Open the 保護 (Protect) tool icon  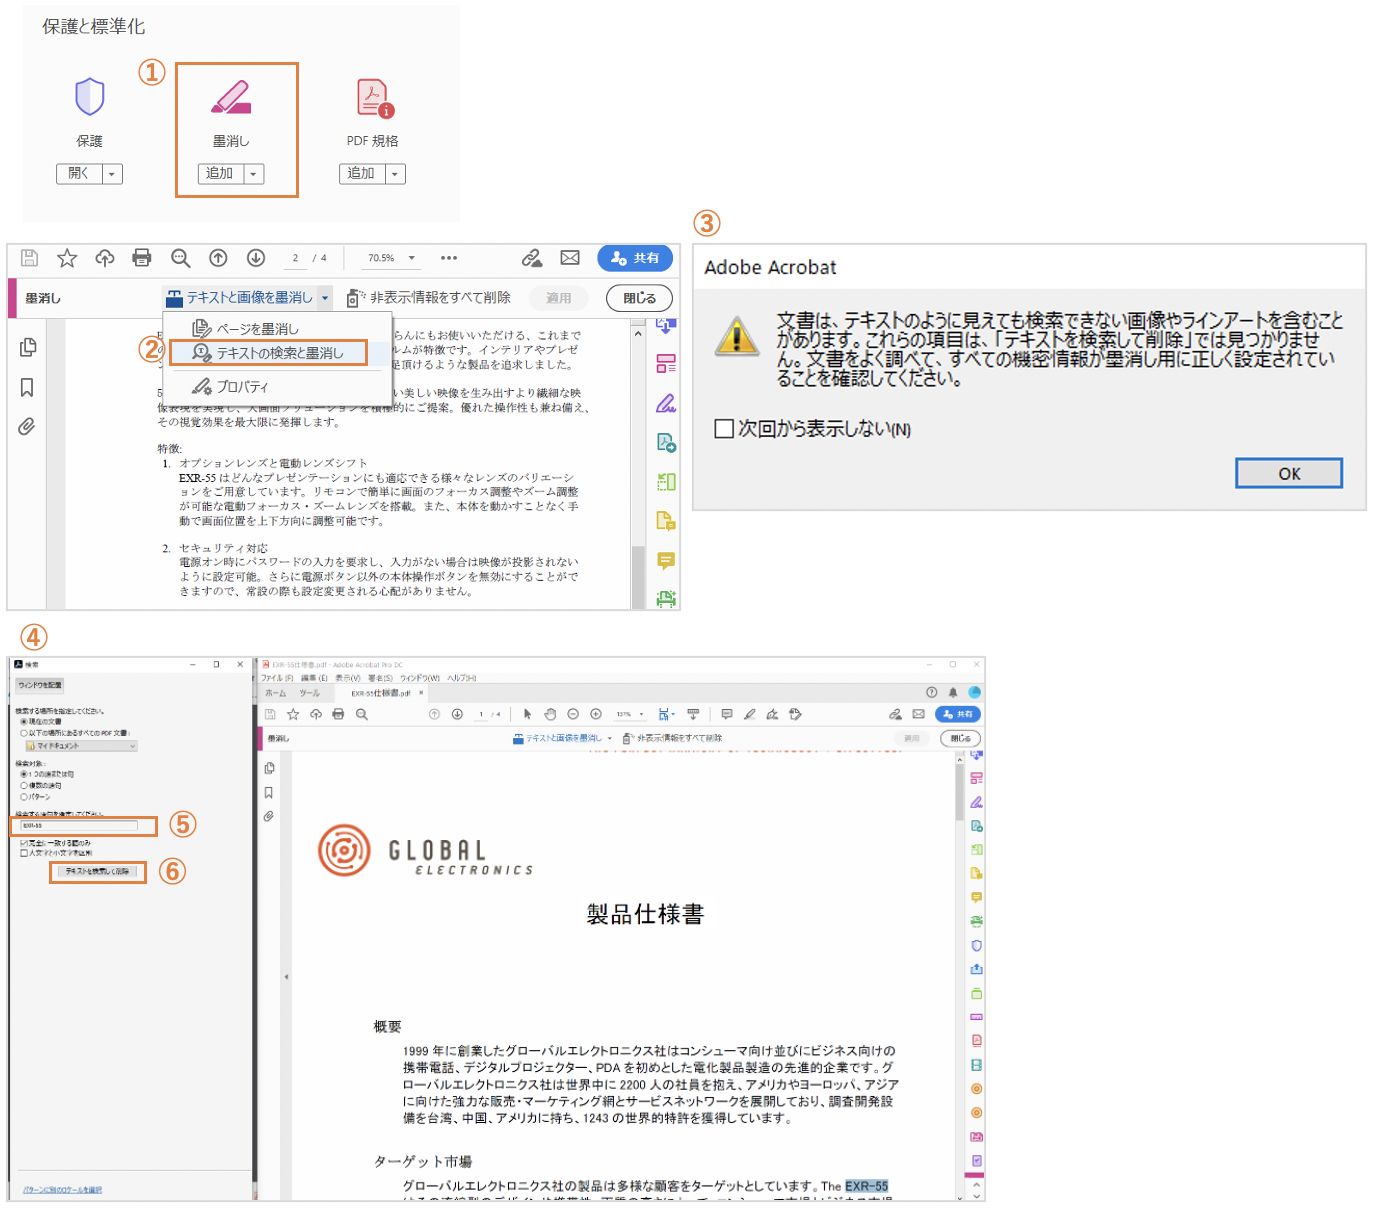(89, 97)
